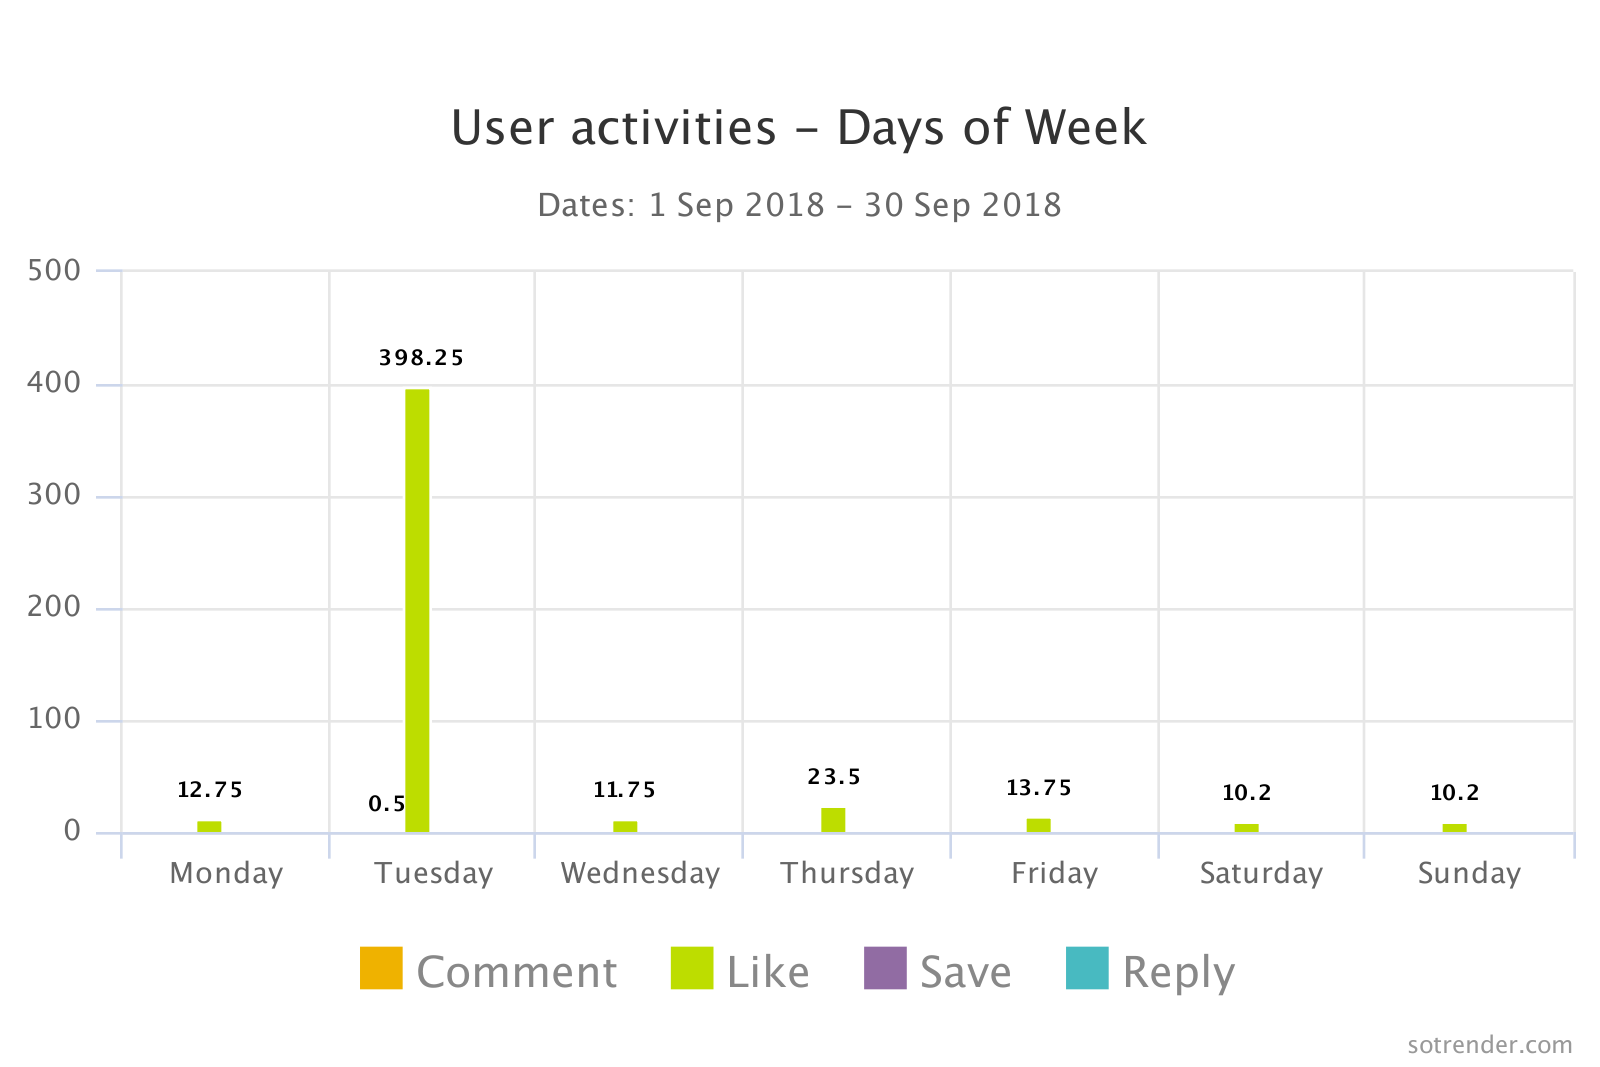Screen dimensions: 1600x1067
Task: Click the dates subtitle text
Action: click(799, 205)
